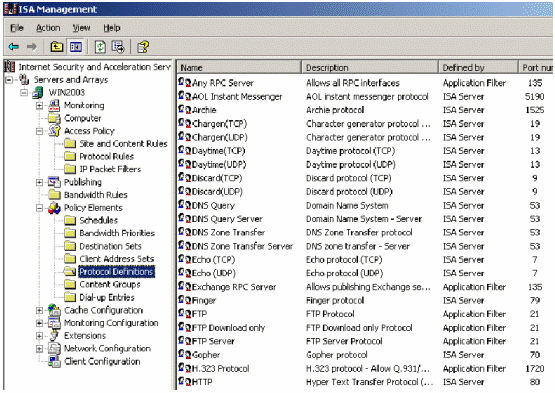Click the Client Configuration icon
This screenshot has height=393, width=555.
pyautogui.click(x=54, y=361)
